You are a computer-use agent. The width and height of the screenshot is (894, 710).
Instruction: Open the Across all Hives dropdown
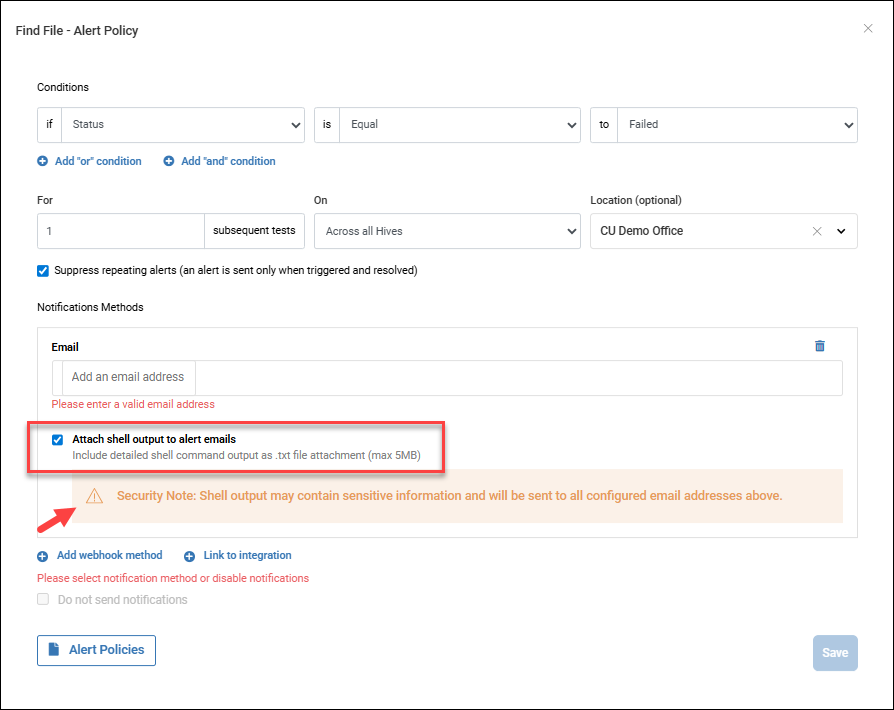point(447,231)
